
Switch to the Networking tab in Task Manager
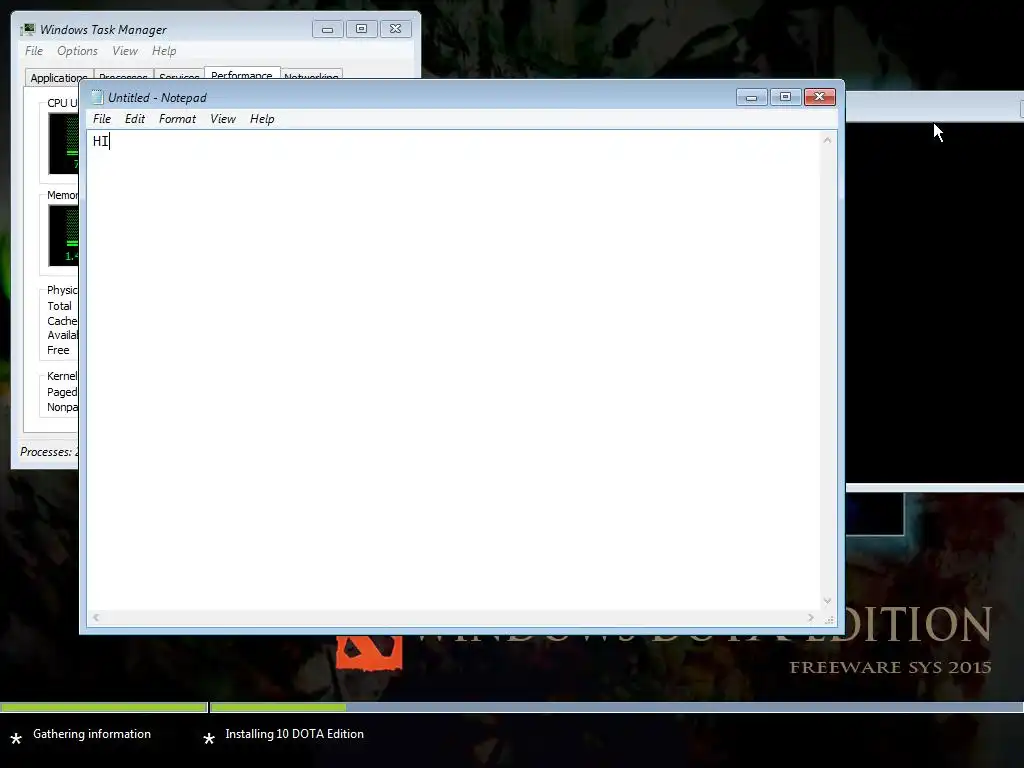pos(311,75)
